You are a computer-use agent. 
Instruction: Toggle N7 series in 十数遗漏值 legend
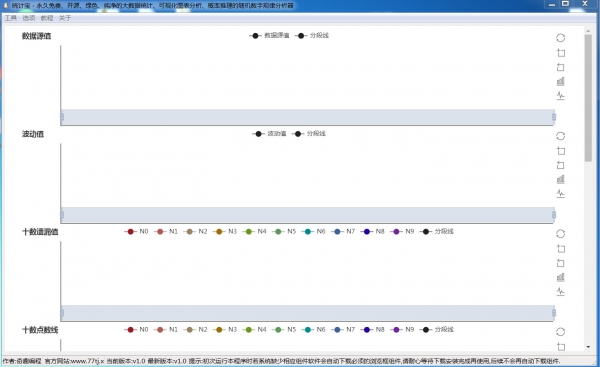click(343, 232)
